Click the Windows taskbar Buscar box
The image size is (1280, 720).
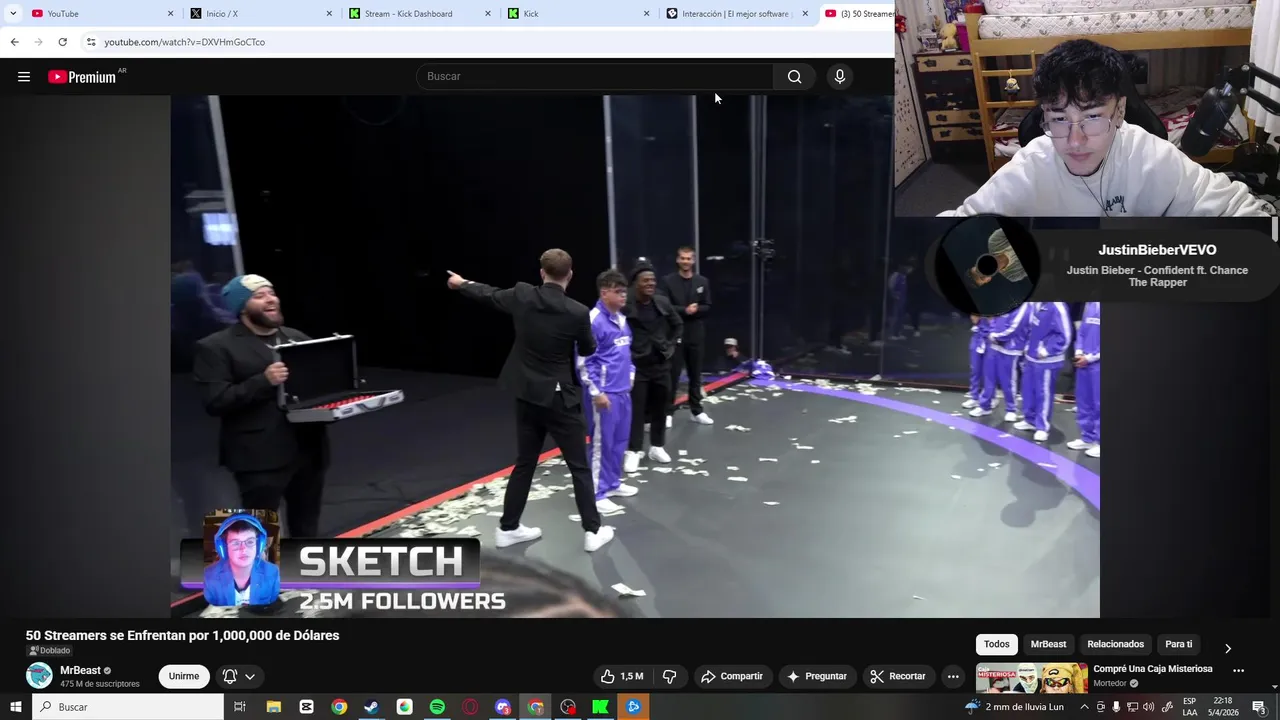pos(128,707)
